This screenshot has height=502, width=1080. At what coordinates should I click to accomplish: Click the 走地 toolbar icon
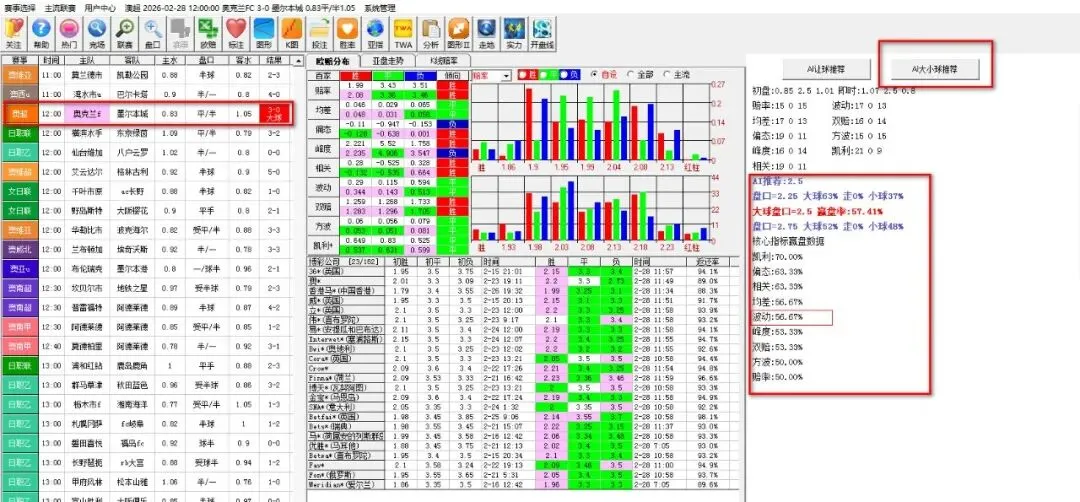pos(486,33)
